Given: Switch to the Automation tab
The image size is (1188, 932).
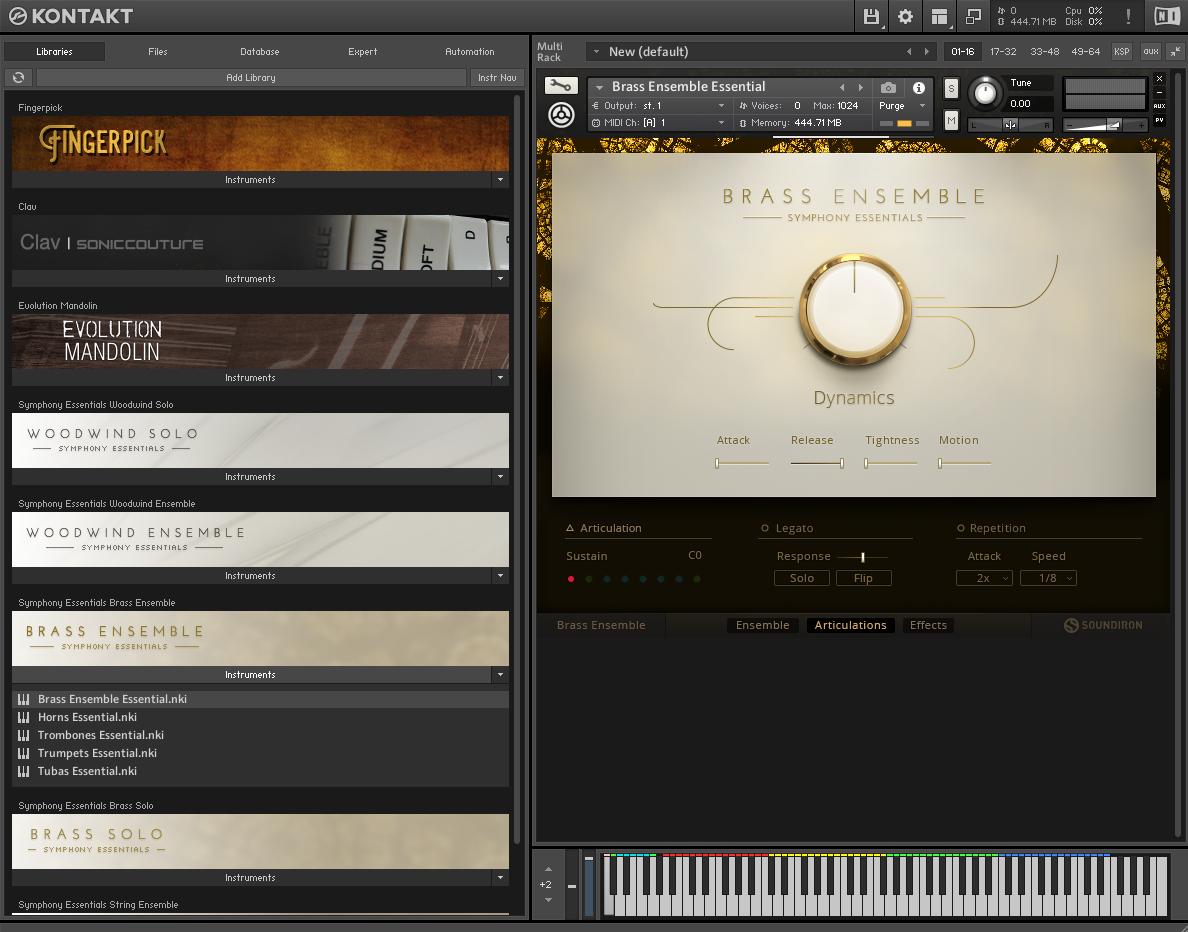Looking at the screenshot, I should tap(470, 52).
